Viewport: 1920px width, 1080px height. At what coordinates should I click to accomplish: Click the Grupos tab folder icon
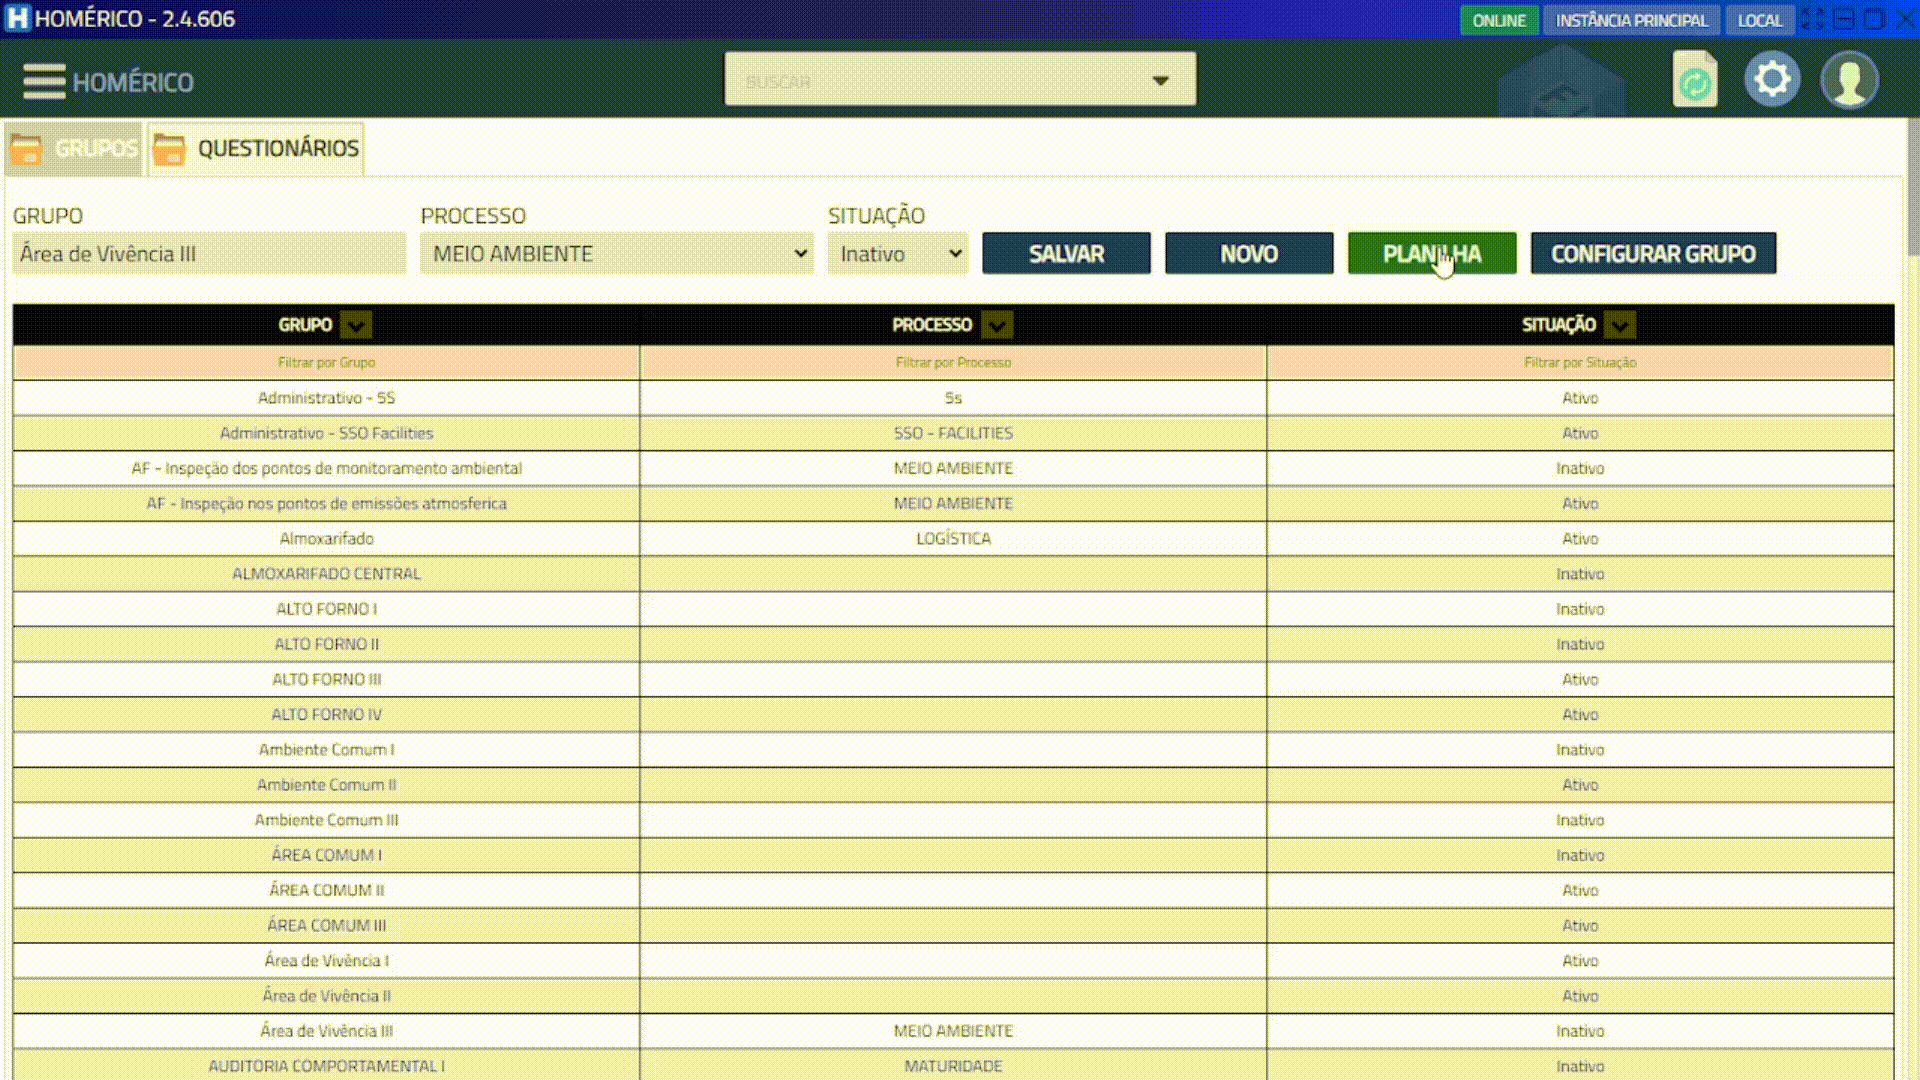coord(26,149)
